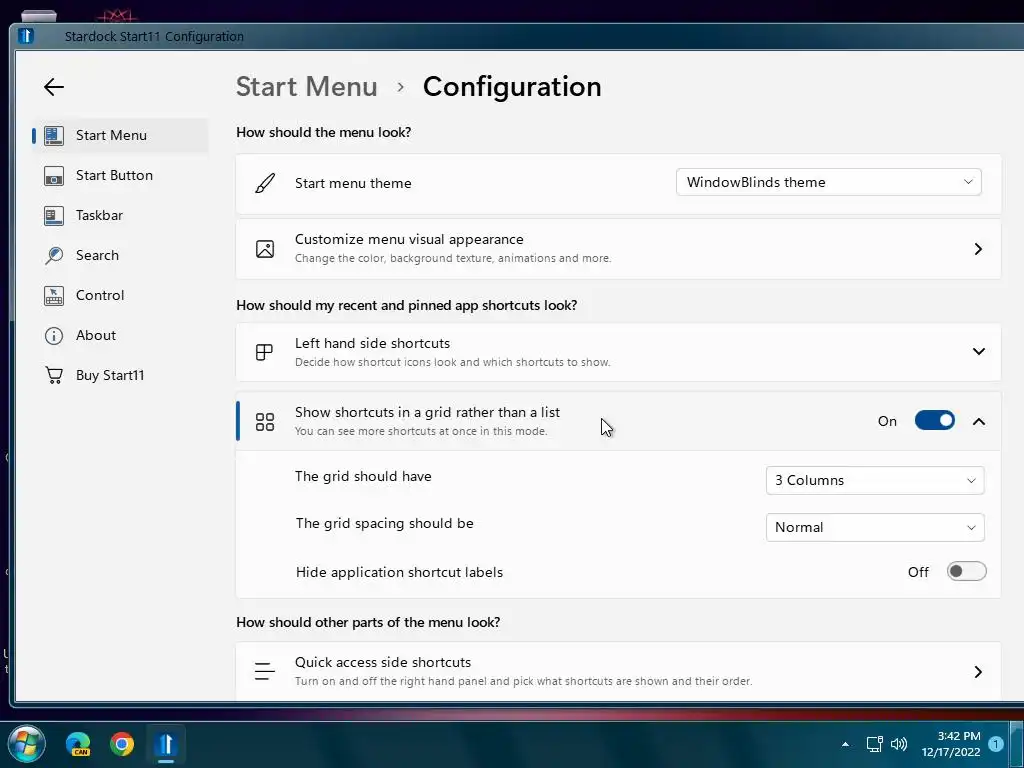Open Customize menu visual appearance arrow
The height and width of the screenshot is (768, 1024).
[978, 249]
